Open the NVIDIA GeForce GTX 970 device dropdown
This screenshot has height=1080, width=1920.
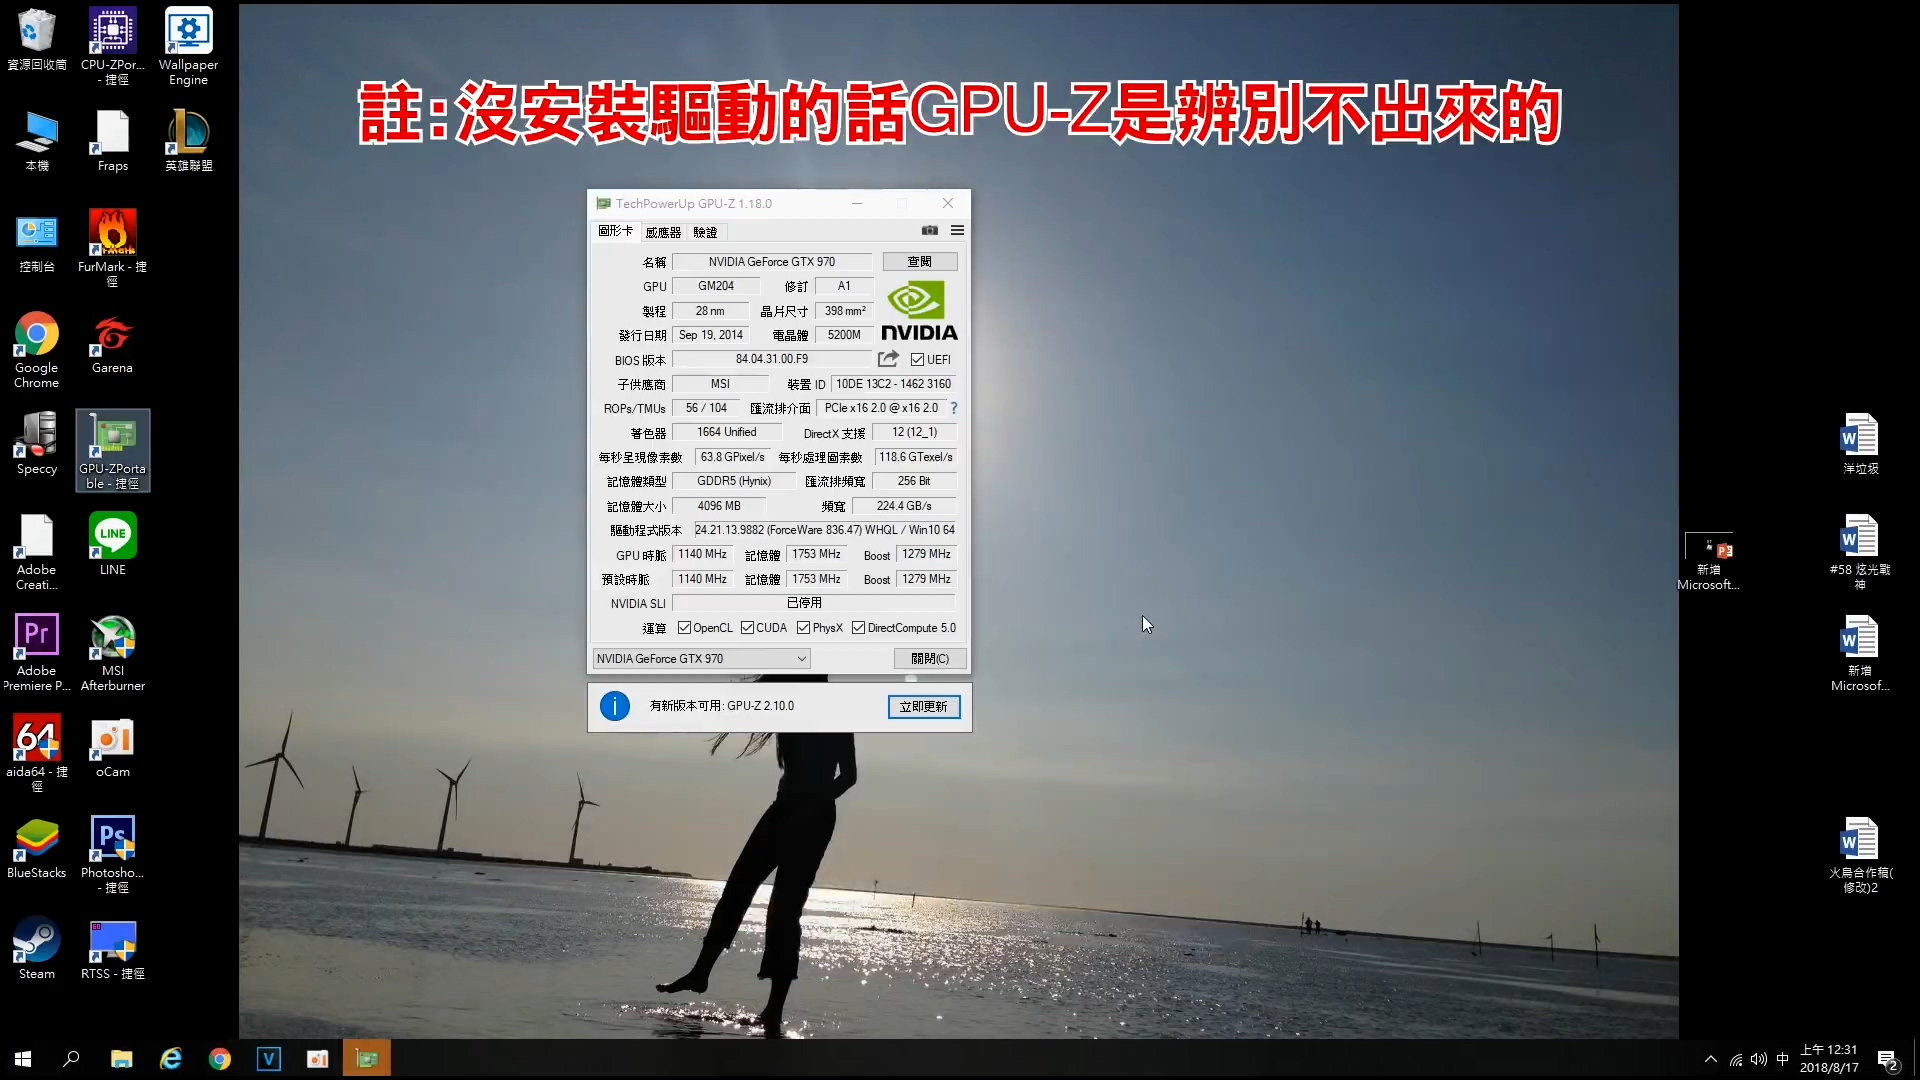[800, 658]
